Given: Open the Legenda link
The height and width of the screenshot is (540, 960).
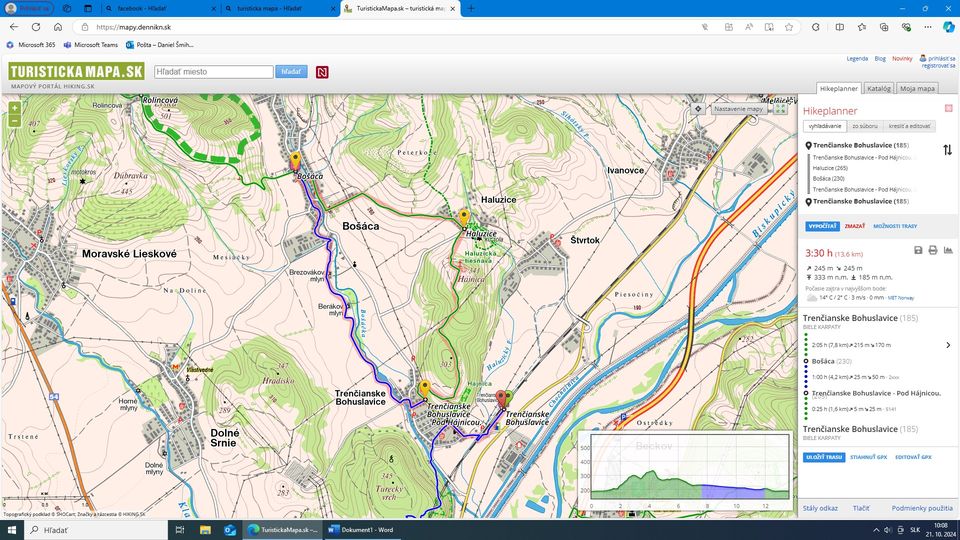Looking at the screenshot, I should pyautogui.click(x=857, y=59).
